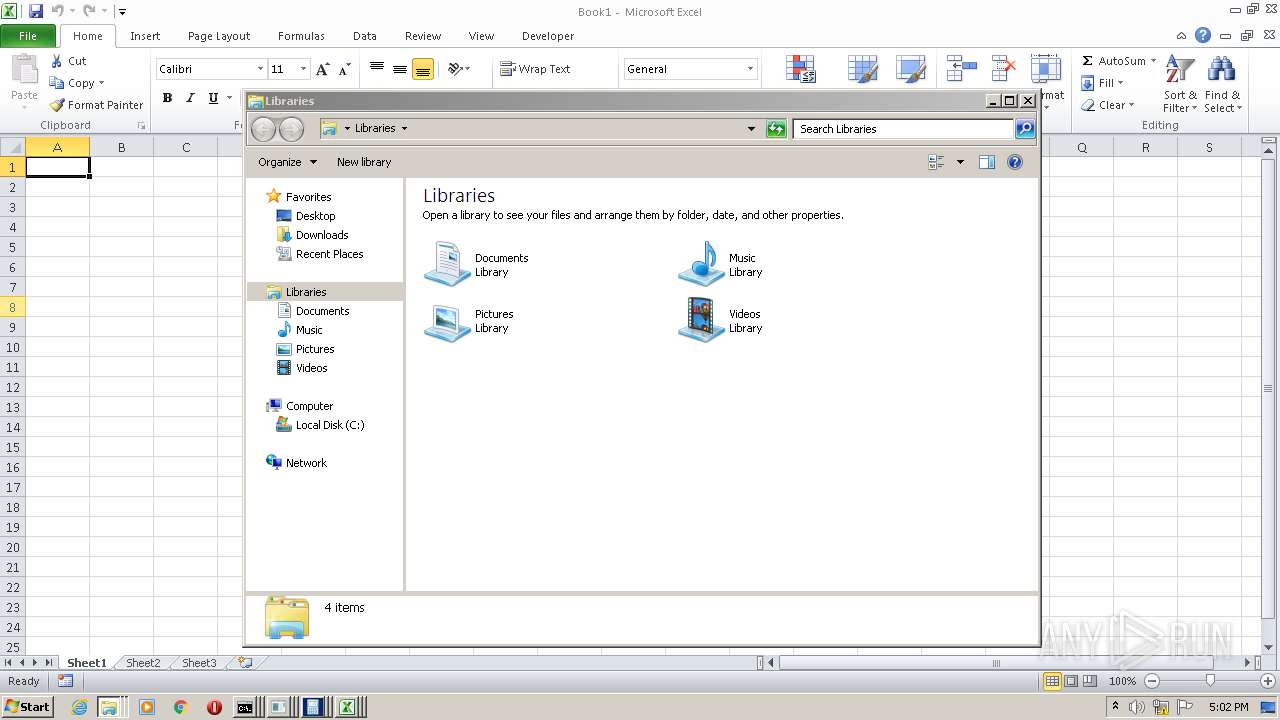Switch to the Insert ribbon tab
Screen dimensions: 1280x720
pyautogui.click(x=145, y=36)
